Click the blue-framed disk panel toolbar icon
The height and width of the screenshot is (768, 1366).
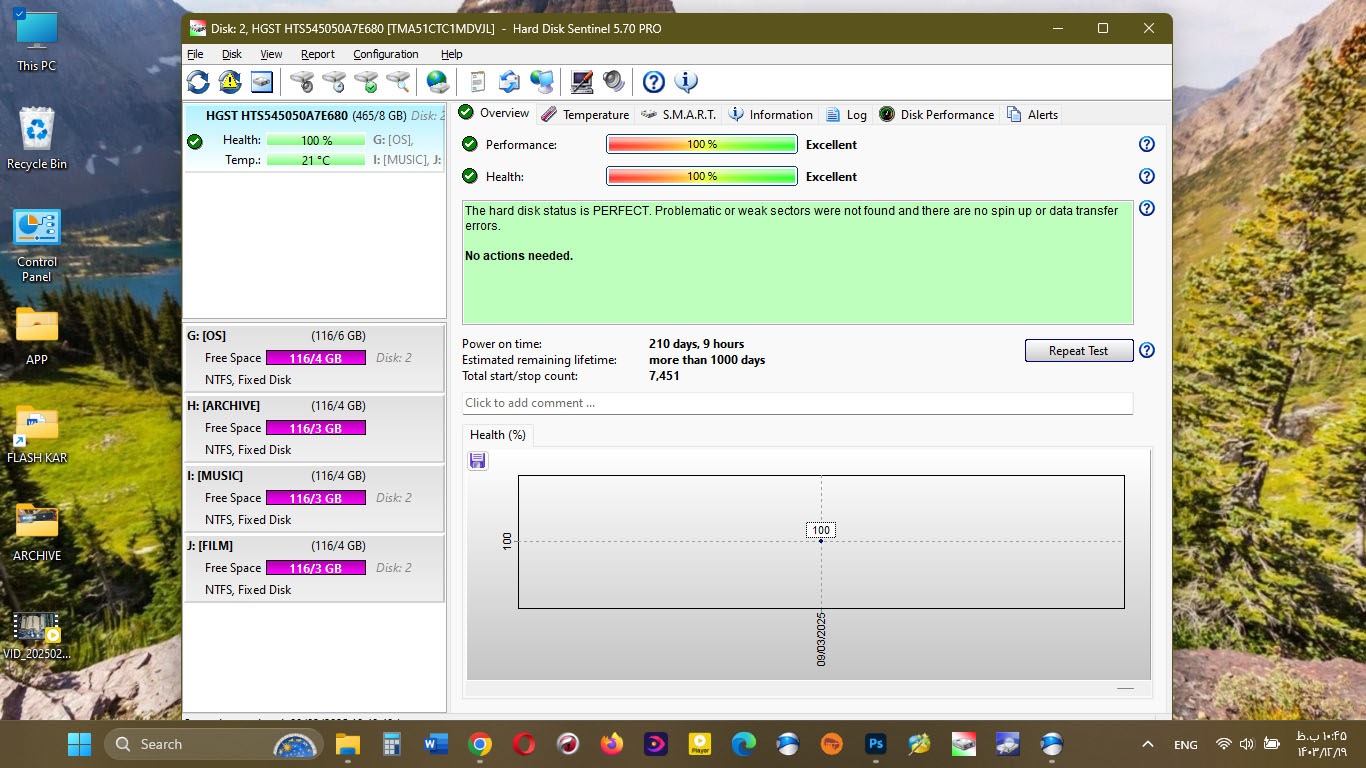(x=262, y=82)
